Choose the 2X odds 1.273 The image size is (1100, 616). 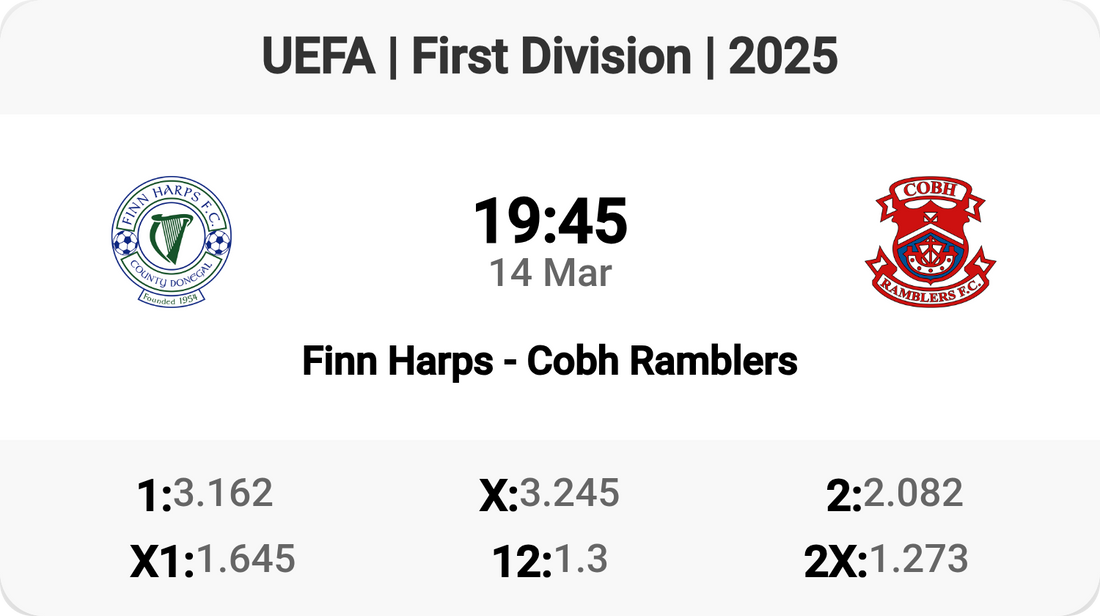(919, 559)
